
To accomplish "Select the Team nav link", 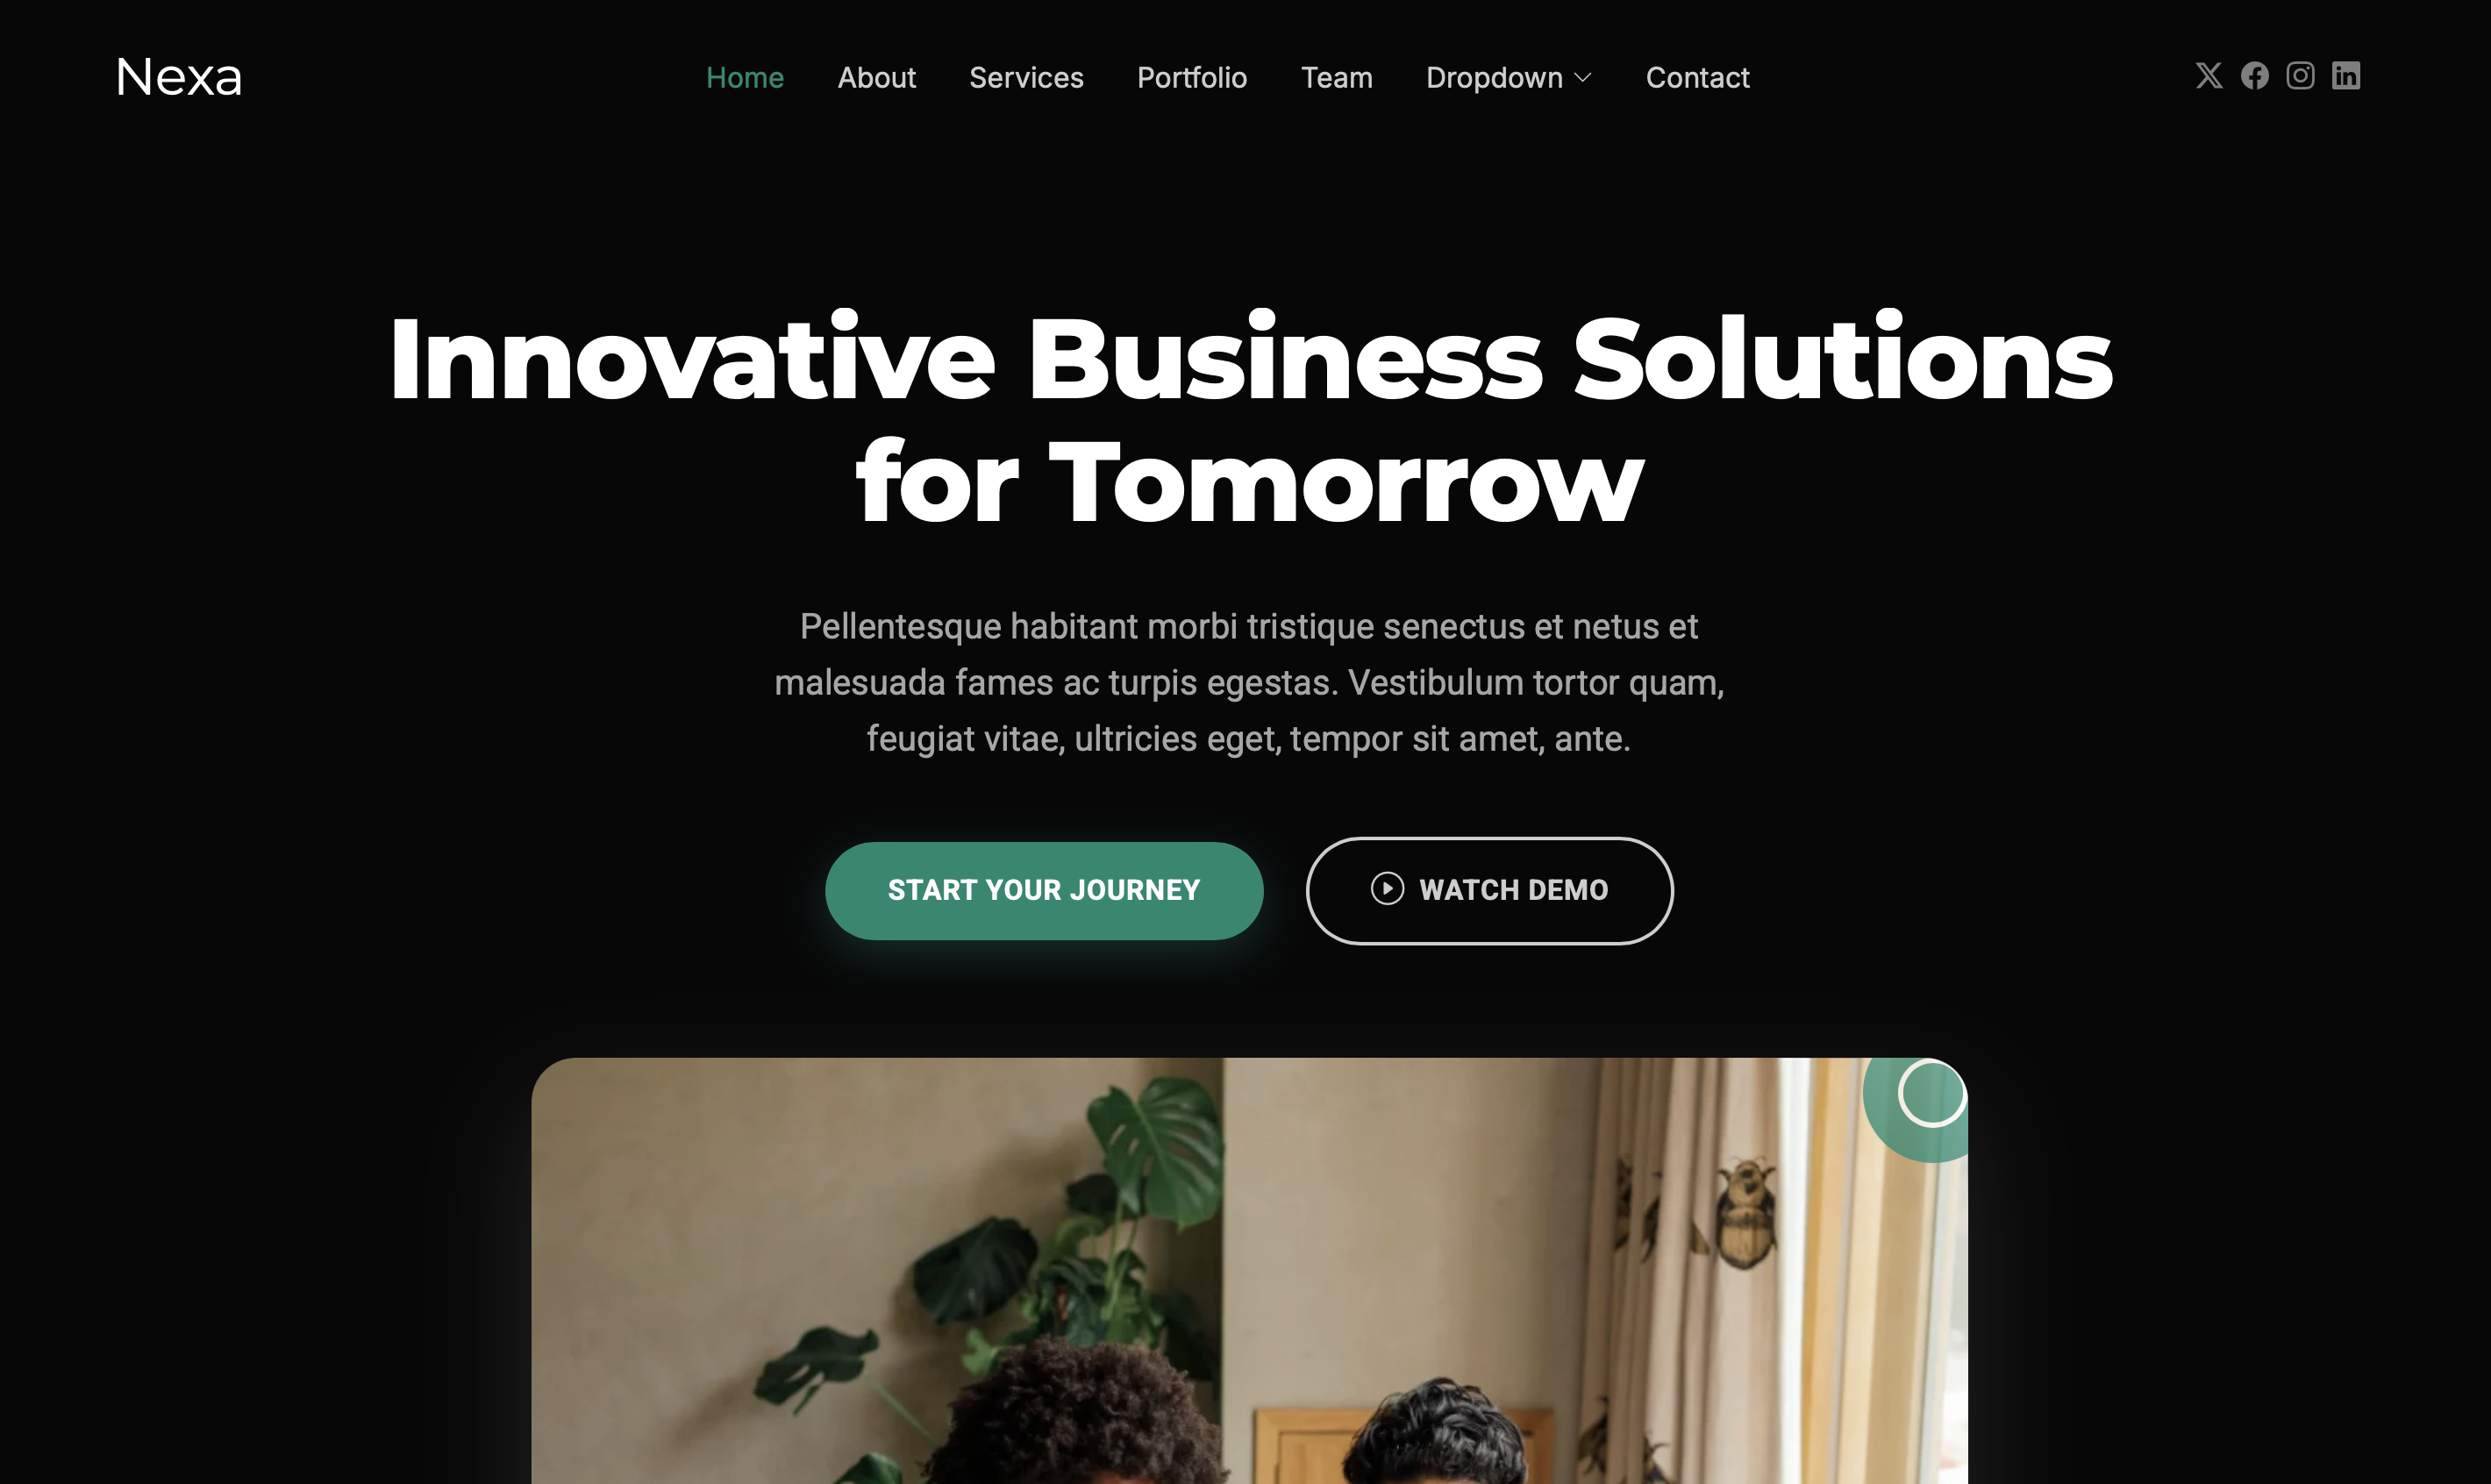I will (1337, 78).
